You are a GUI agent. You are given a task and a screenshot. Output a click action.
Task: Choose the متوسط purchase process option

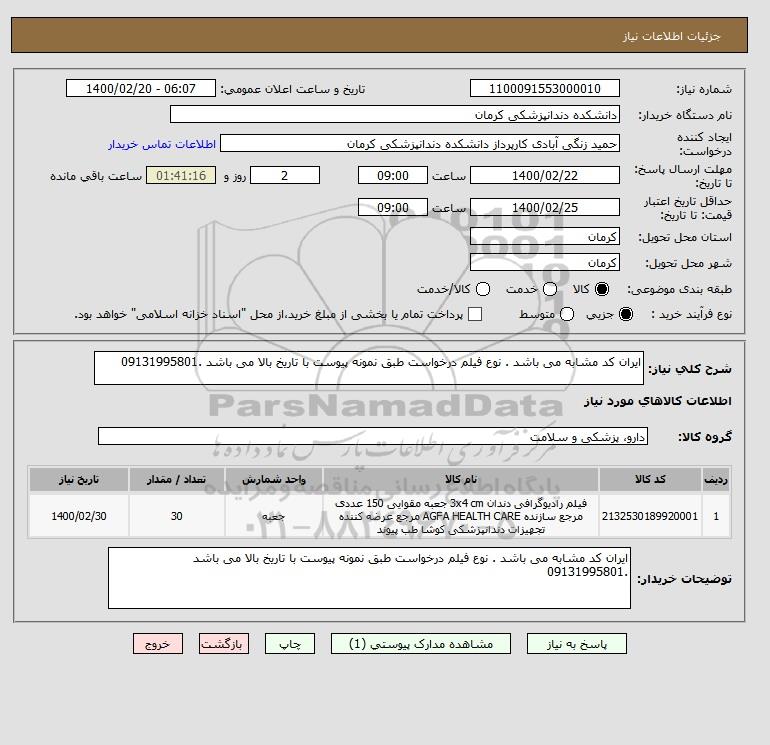pyautogui.click(x=567, y=314)
